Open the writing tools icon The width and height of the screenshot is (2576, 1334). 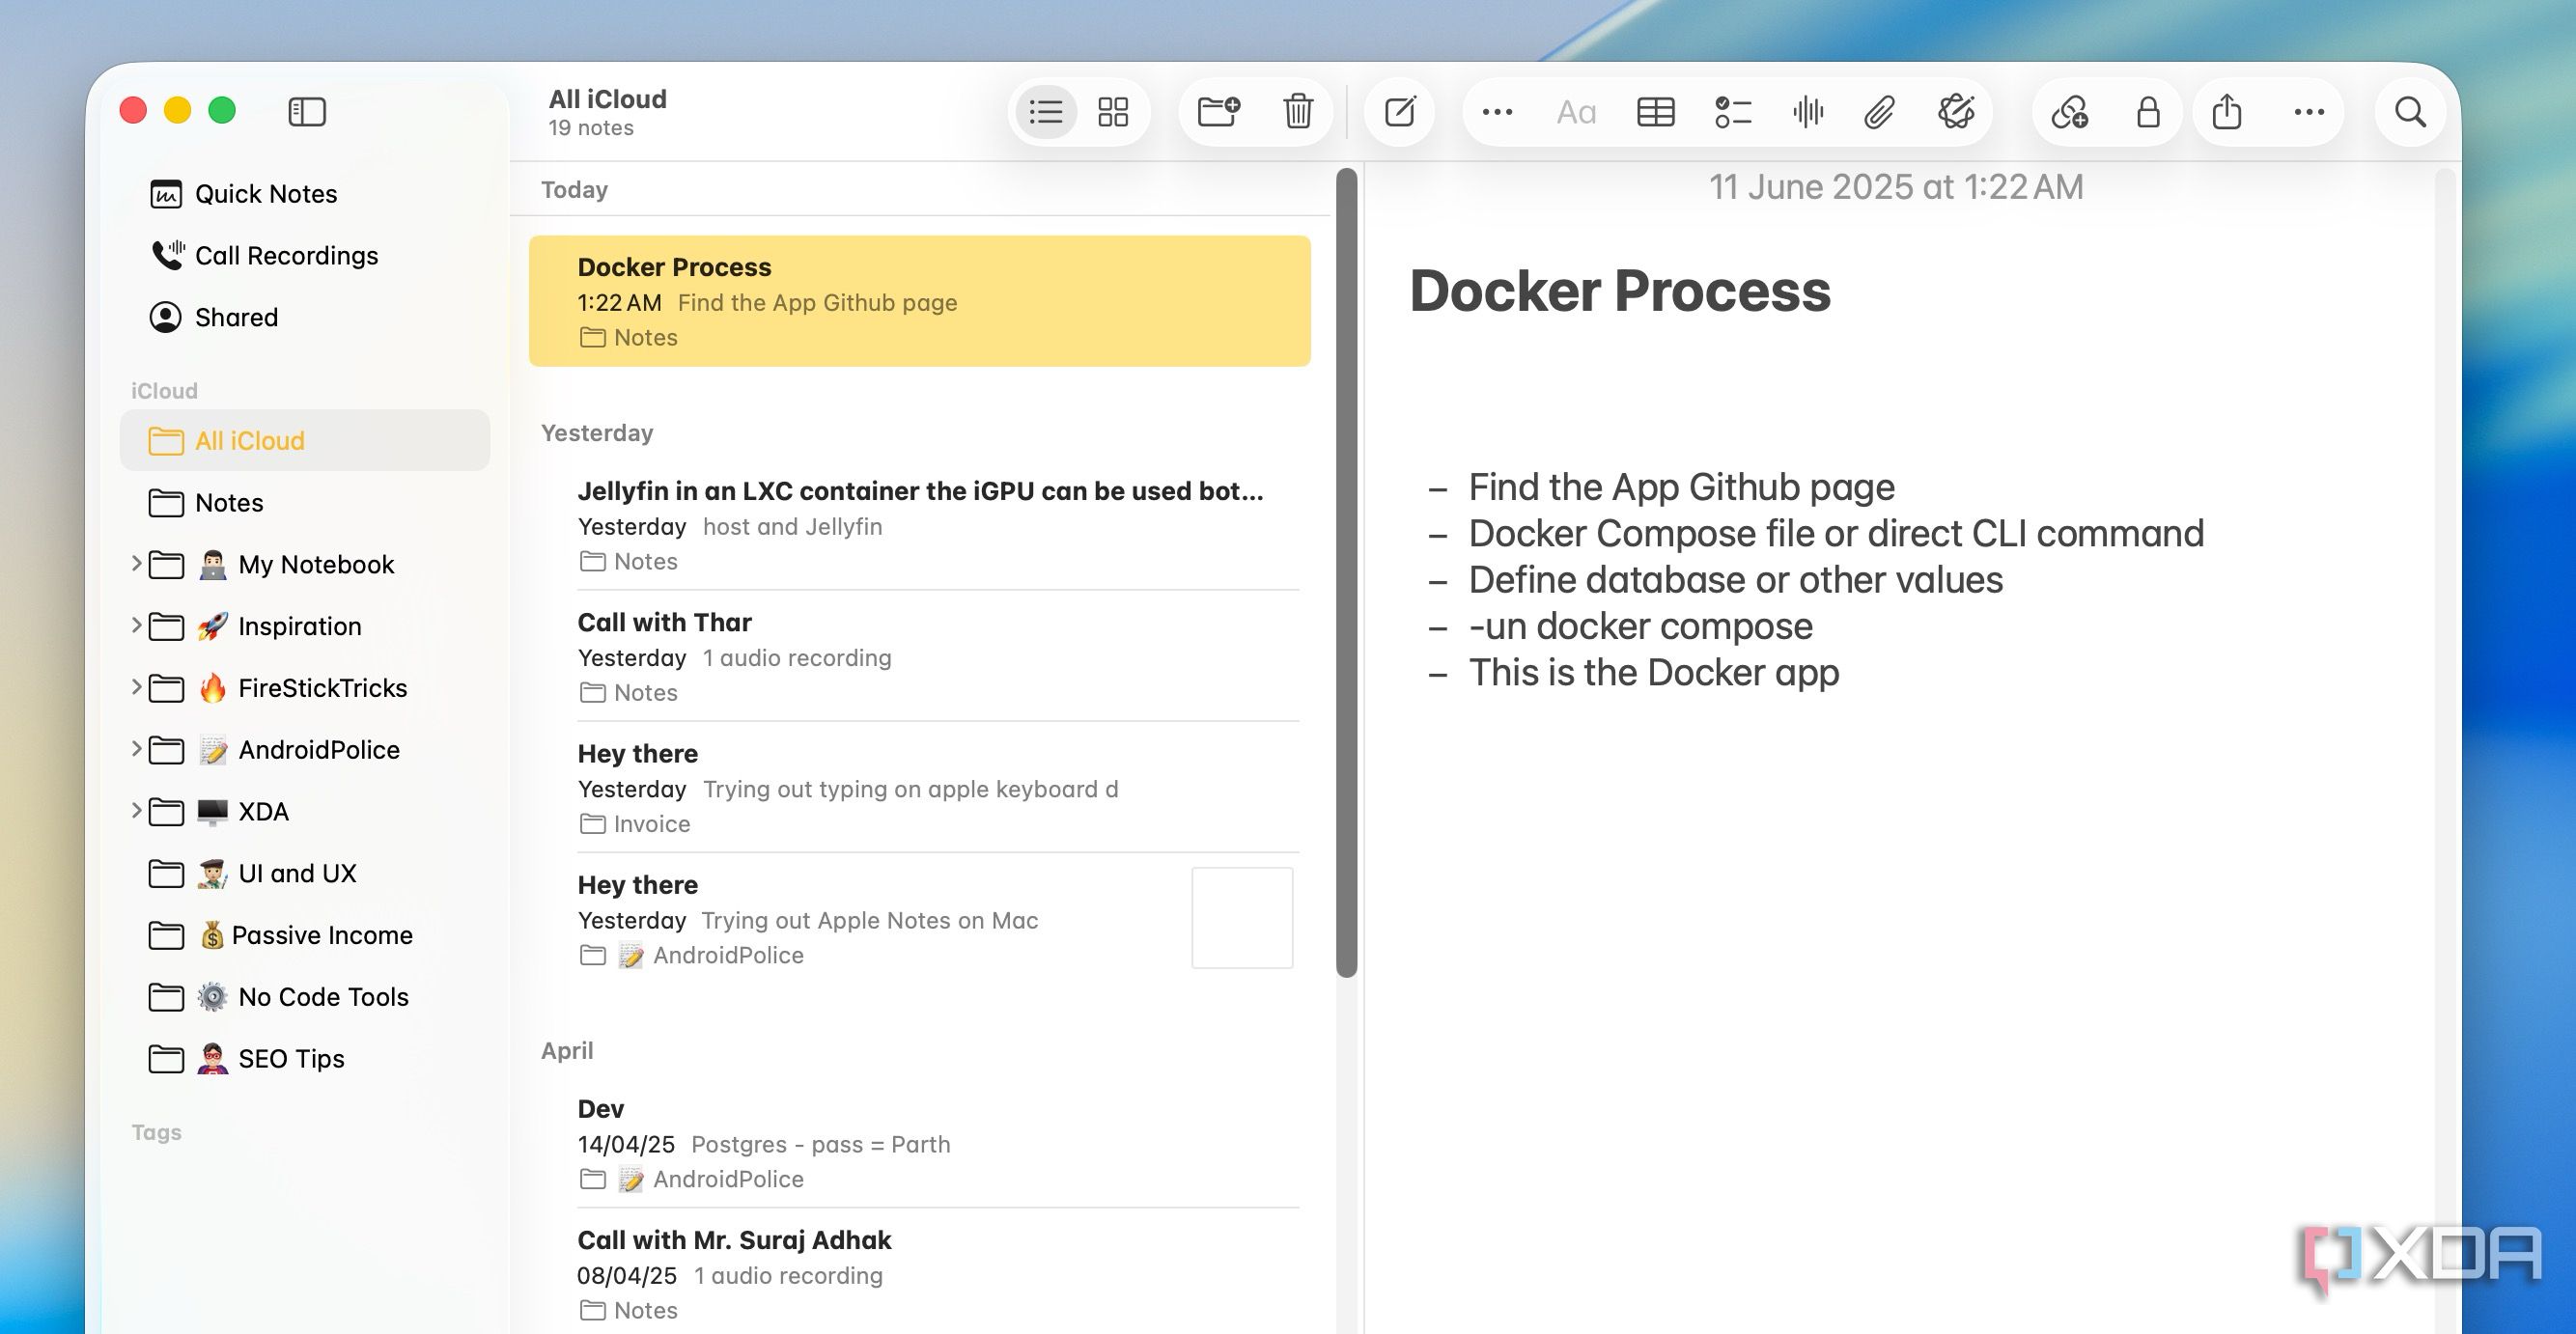(1956, 112)
